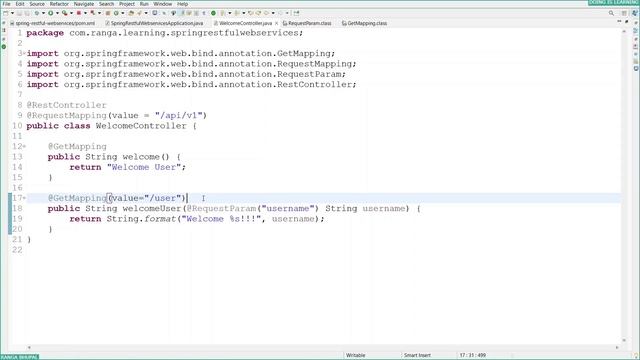Viewport: 640px width, 360px height.
Task: Click on the @RestController annotation
Action: (67, 105)
